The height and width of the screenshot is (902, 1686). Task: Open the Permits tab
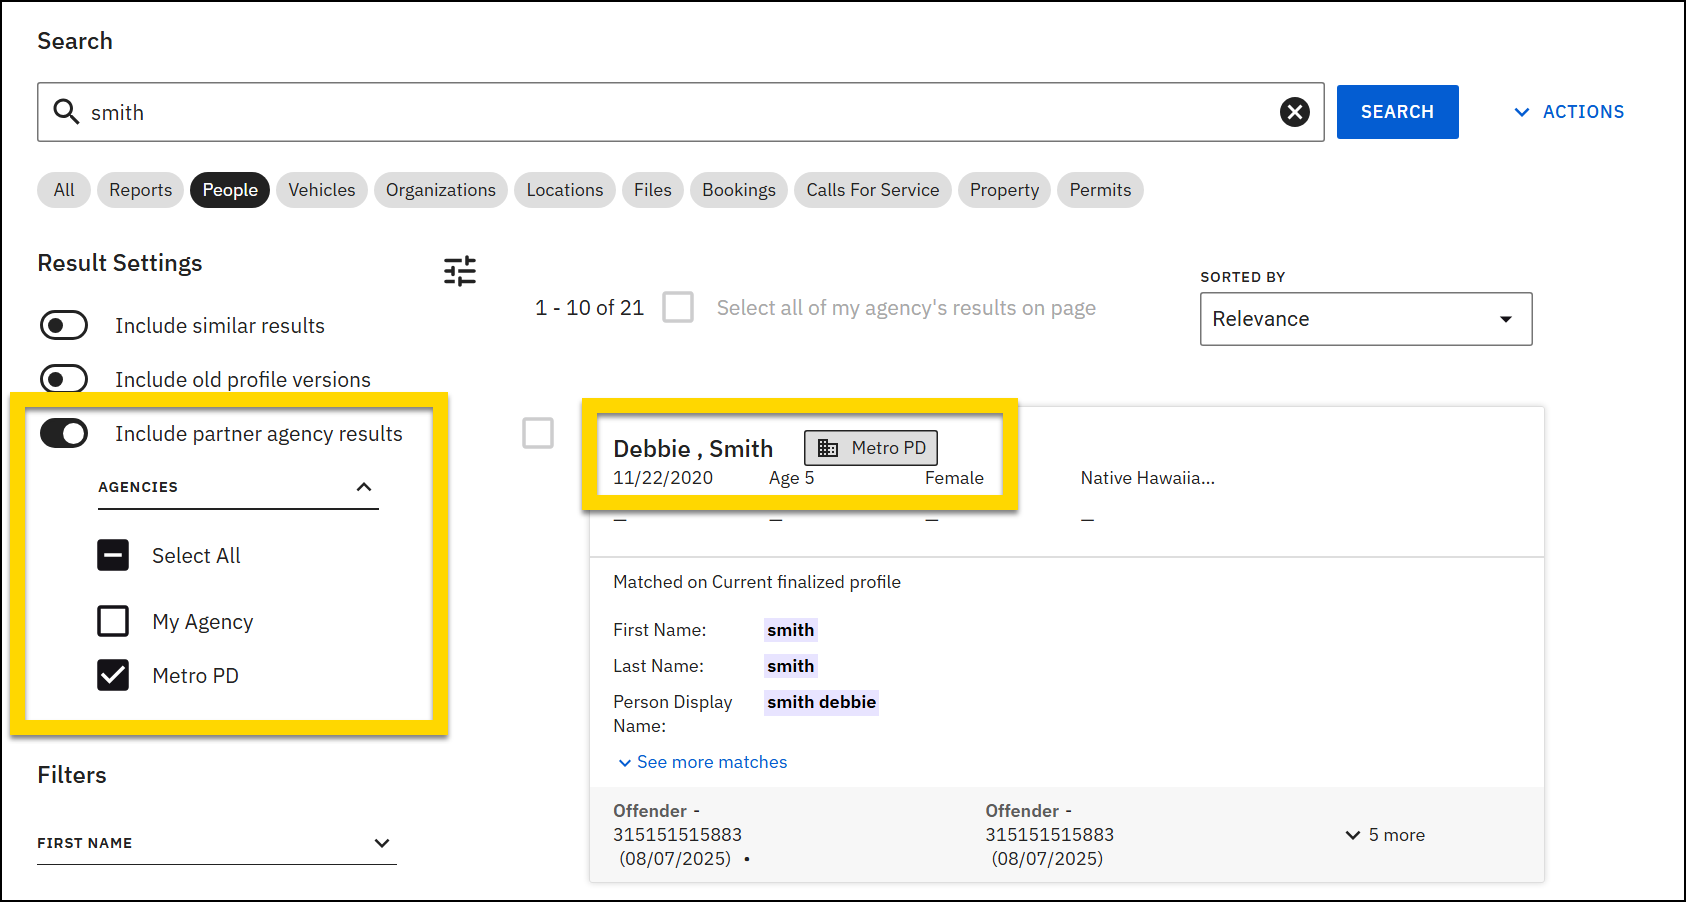[x=1100, y=190]
